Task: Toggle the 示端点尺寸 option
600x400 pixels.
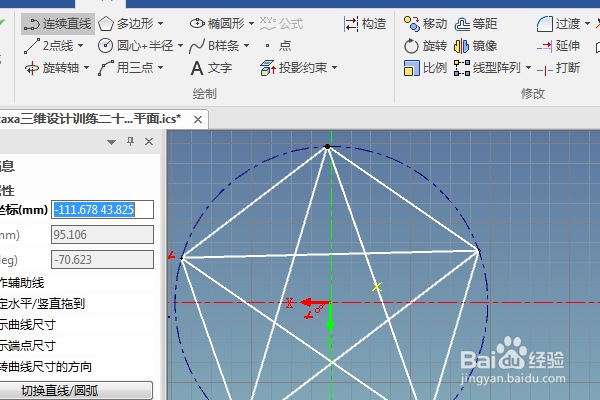Action: click(x=28, y=346)
